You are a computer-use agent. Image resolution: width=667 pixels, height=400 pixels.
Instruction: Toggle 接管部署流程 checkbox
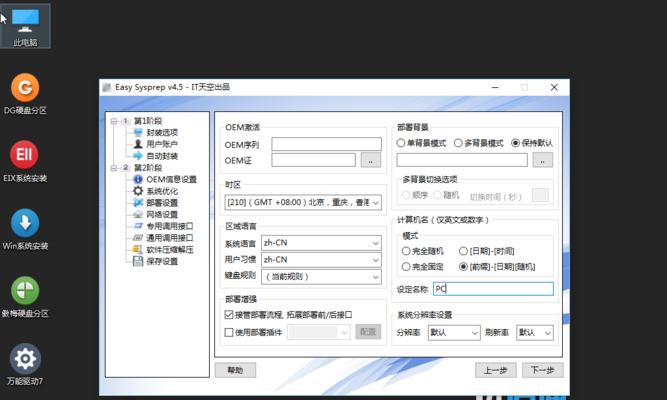[x=229, y=315]
